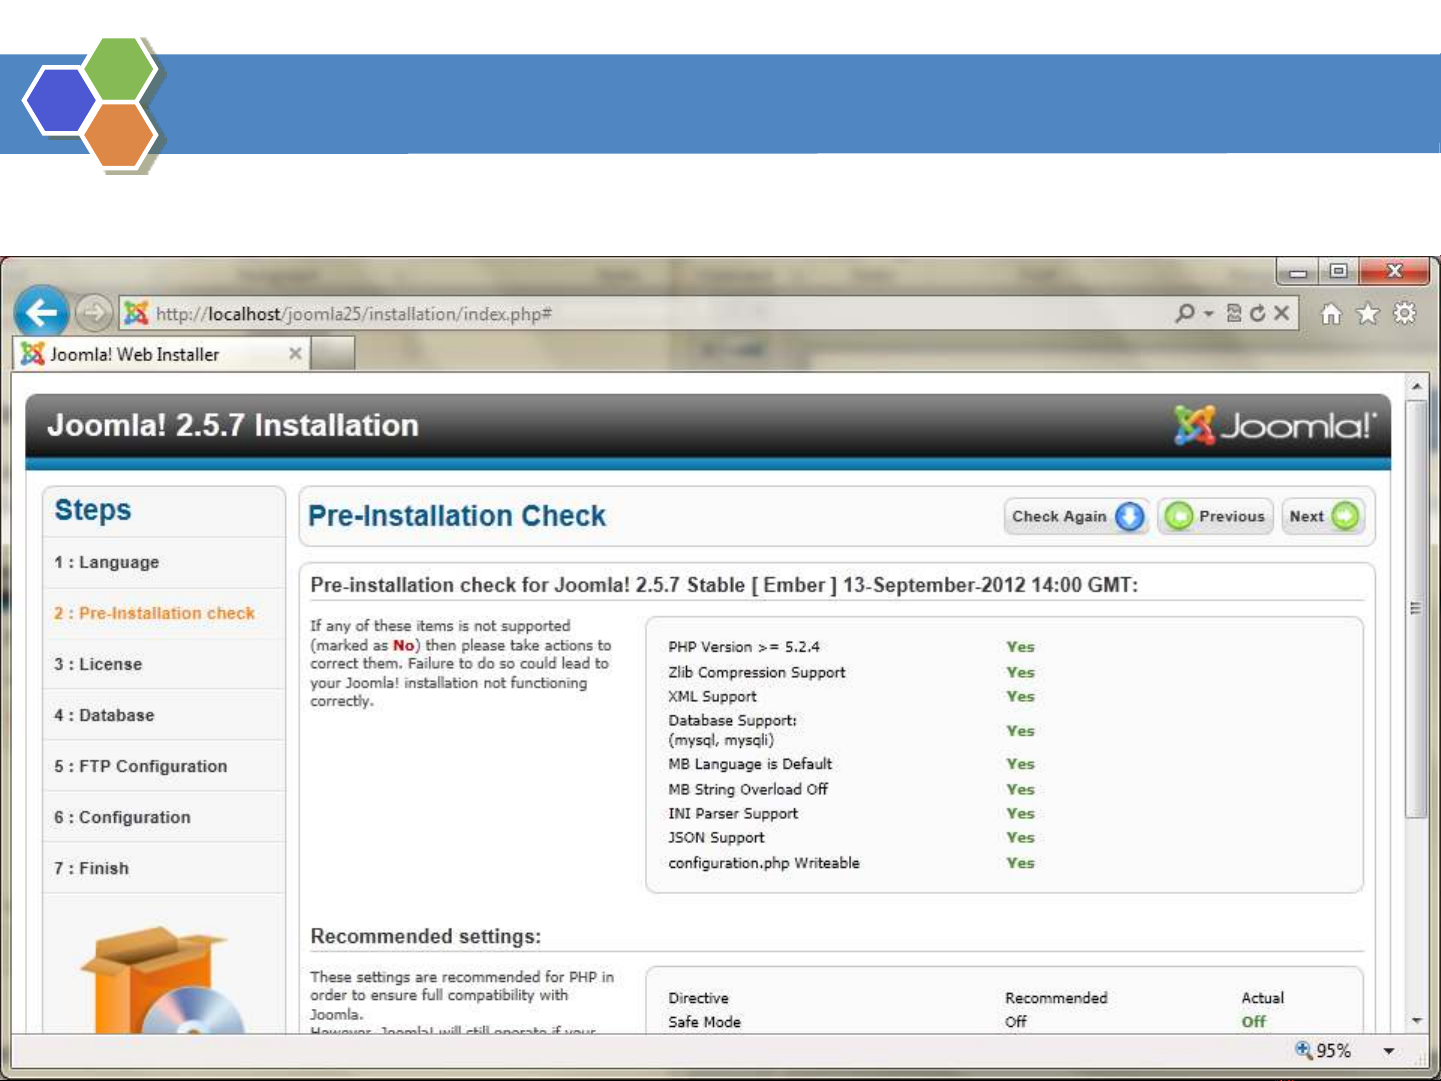
Task: Expand the address bar search dropdown arrow
Action: point(1208,314)
